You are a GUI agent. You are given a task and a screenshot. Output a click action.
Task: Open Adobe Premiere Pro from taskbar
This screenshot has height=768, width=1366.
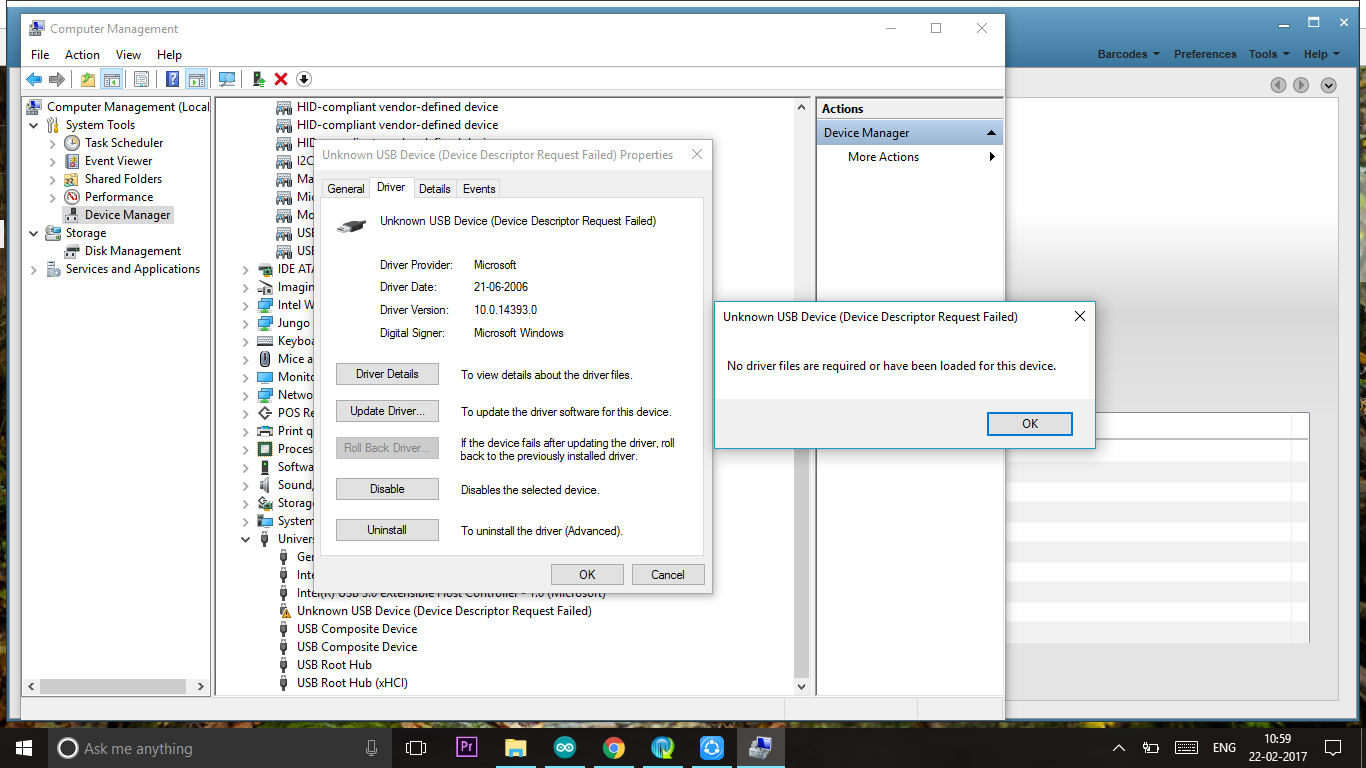pos(466,747)
